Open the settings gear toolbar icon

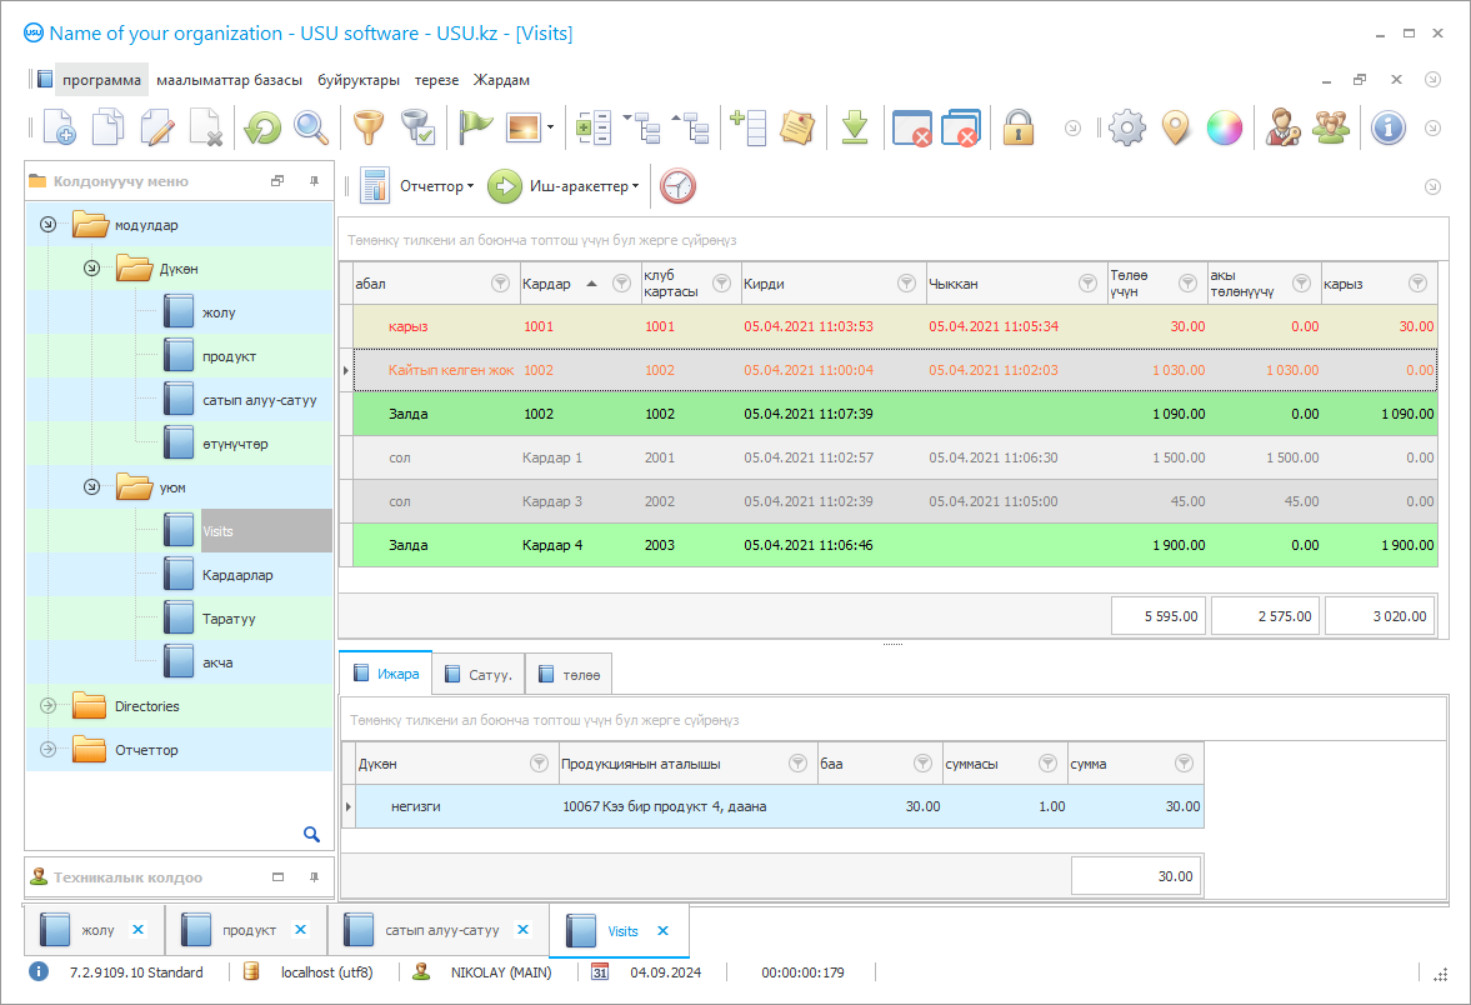pos(1127,128)
